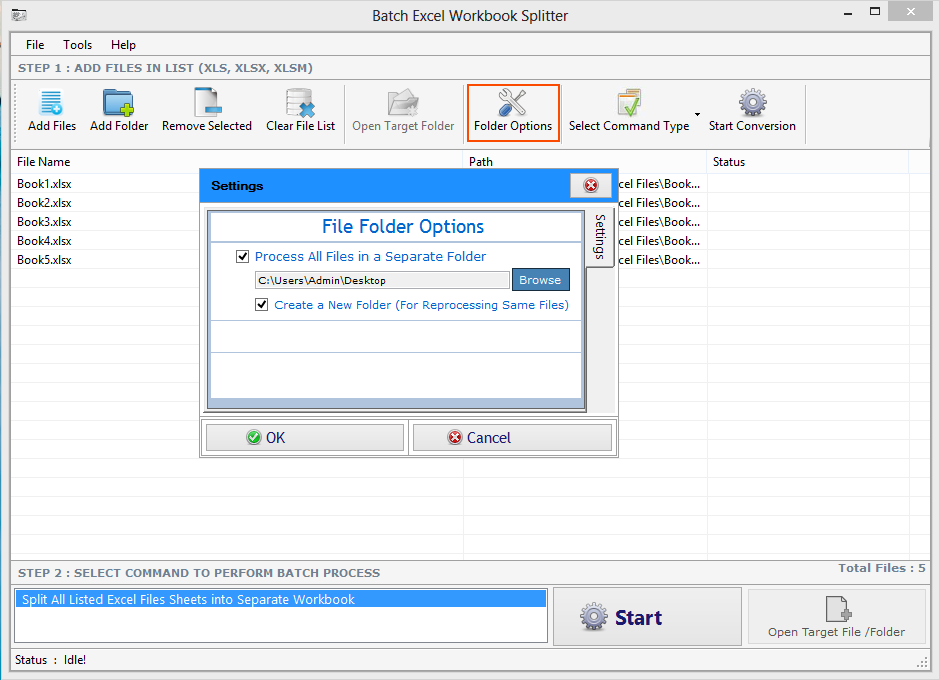This screenshot has height=680, width=940.
Task: Select Book4.xlsx in the file list
Action: coord(44,241)
